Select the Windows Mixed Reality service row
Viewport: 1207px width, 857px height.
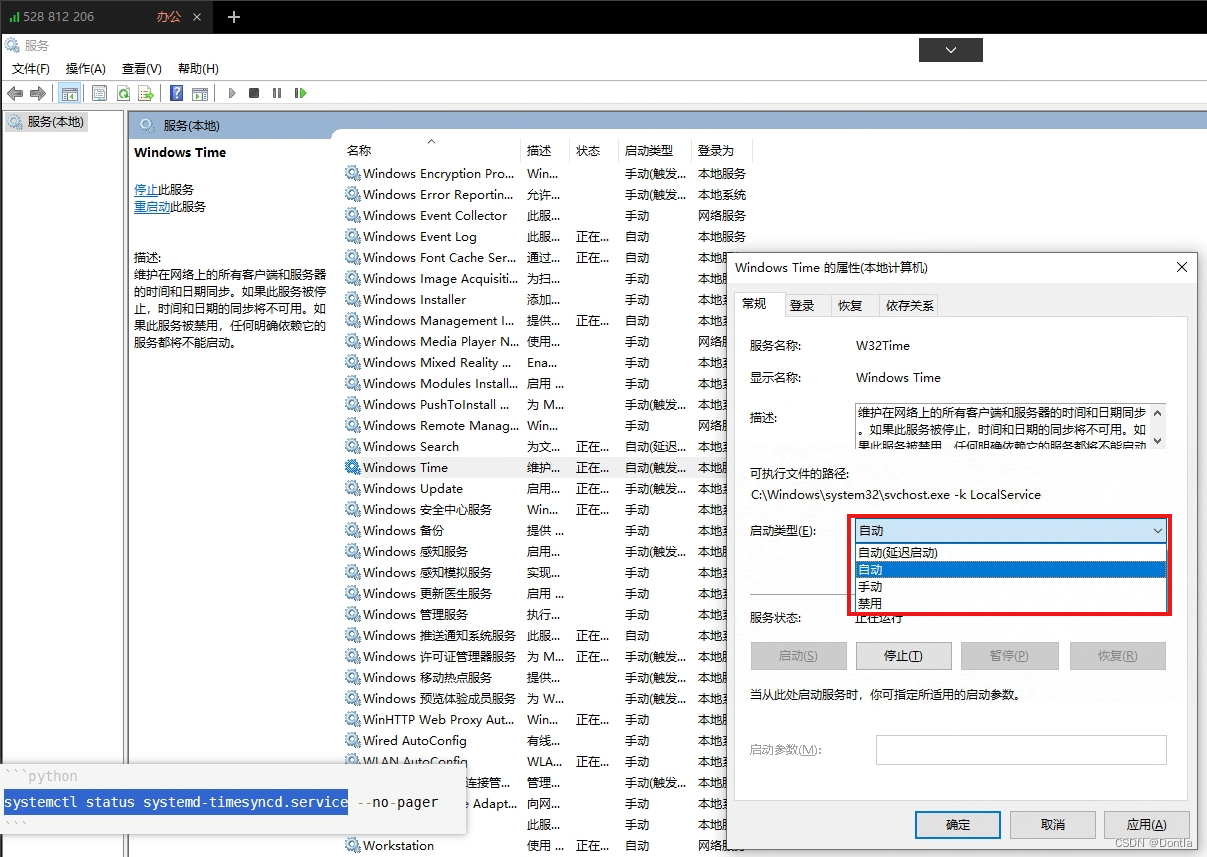536,362
